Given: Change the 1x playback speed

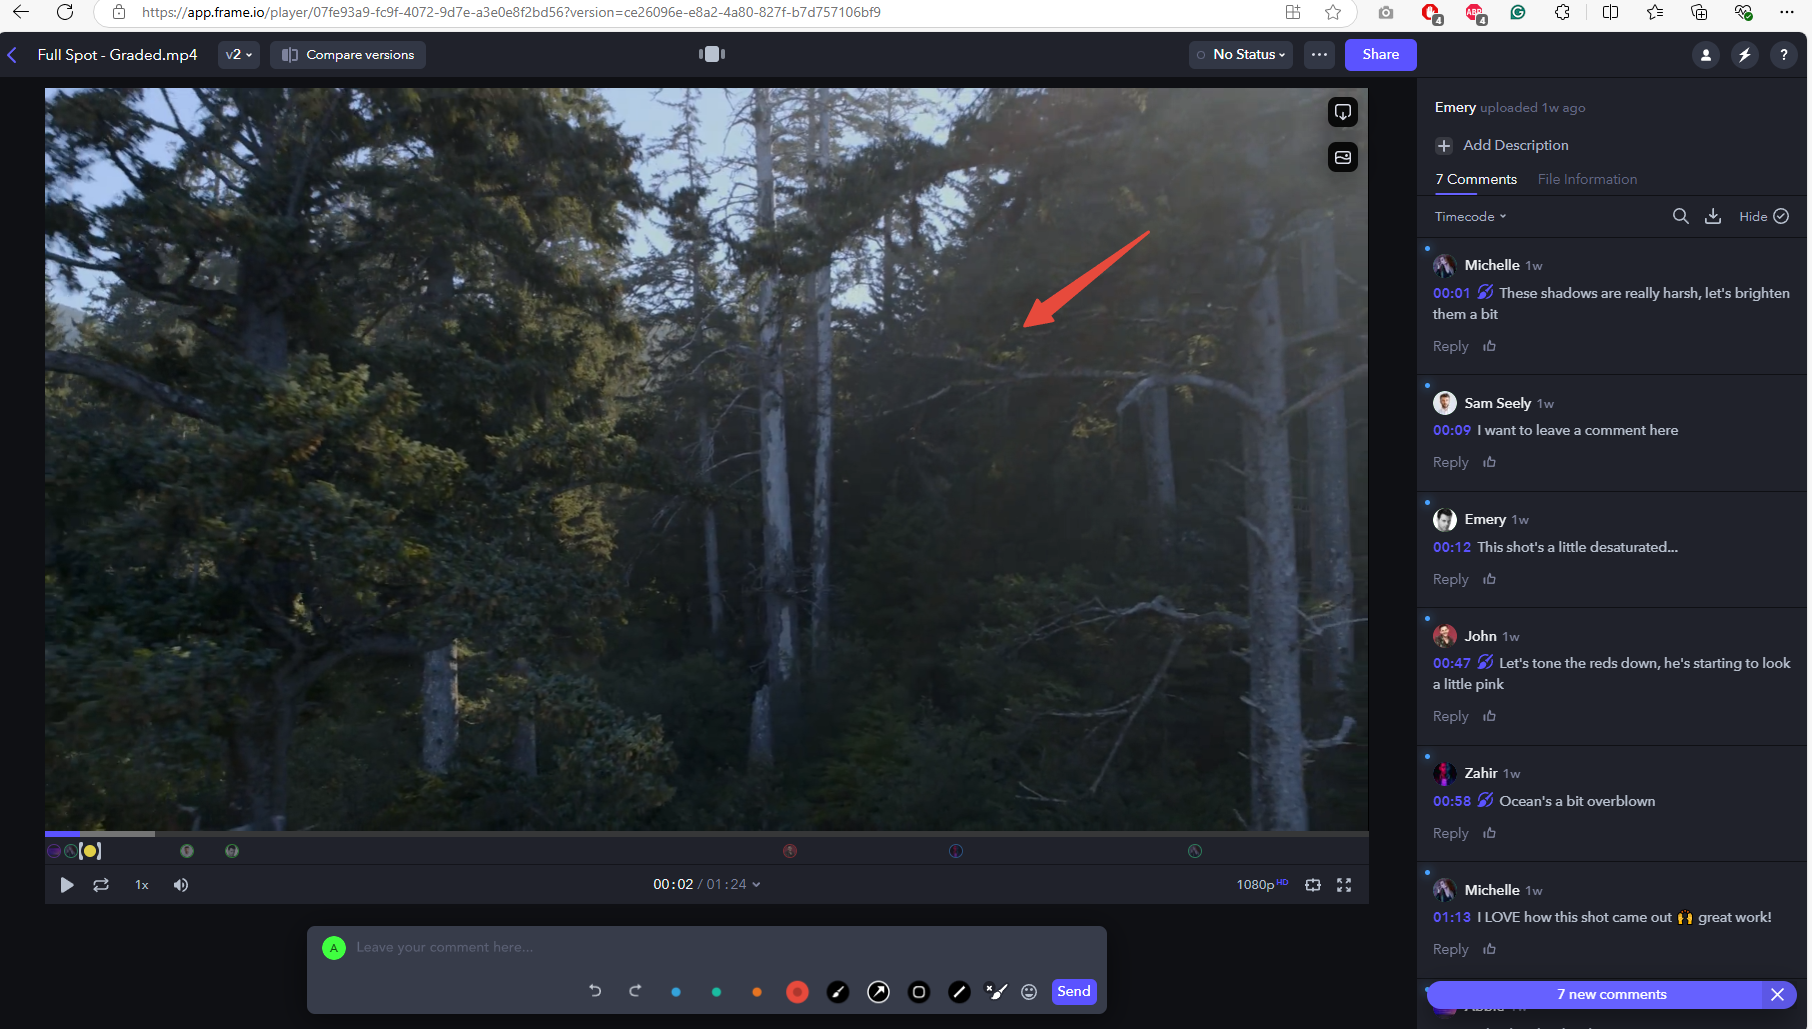Looking at the screenshot, I should point(142,885).
